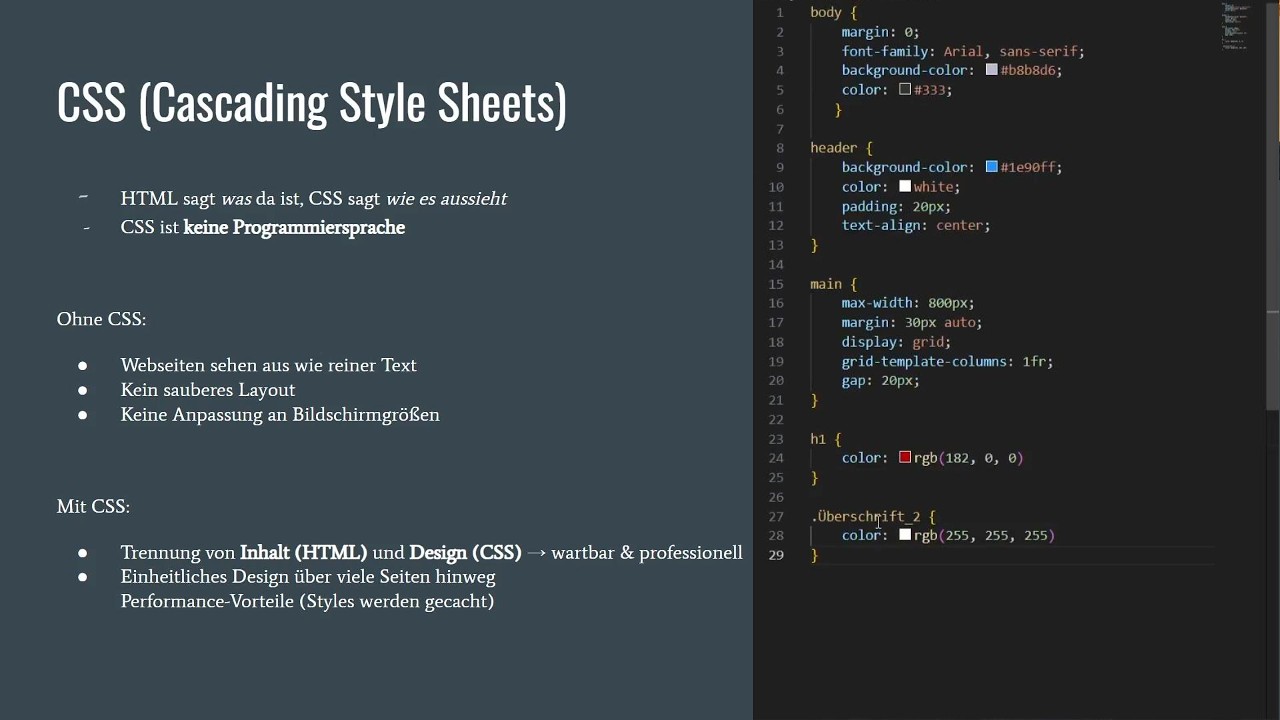The image size is (1280, 720).
Task: Click the dark swatch beside #333
Action: pyautogui.click(x=905, y=89)
